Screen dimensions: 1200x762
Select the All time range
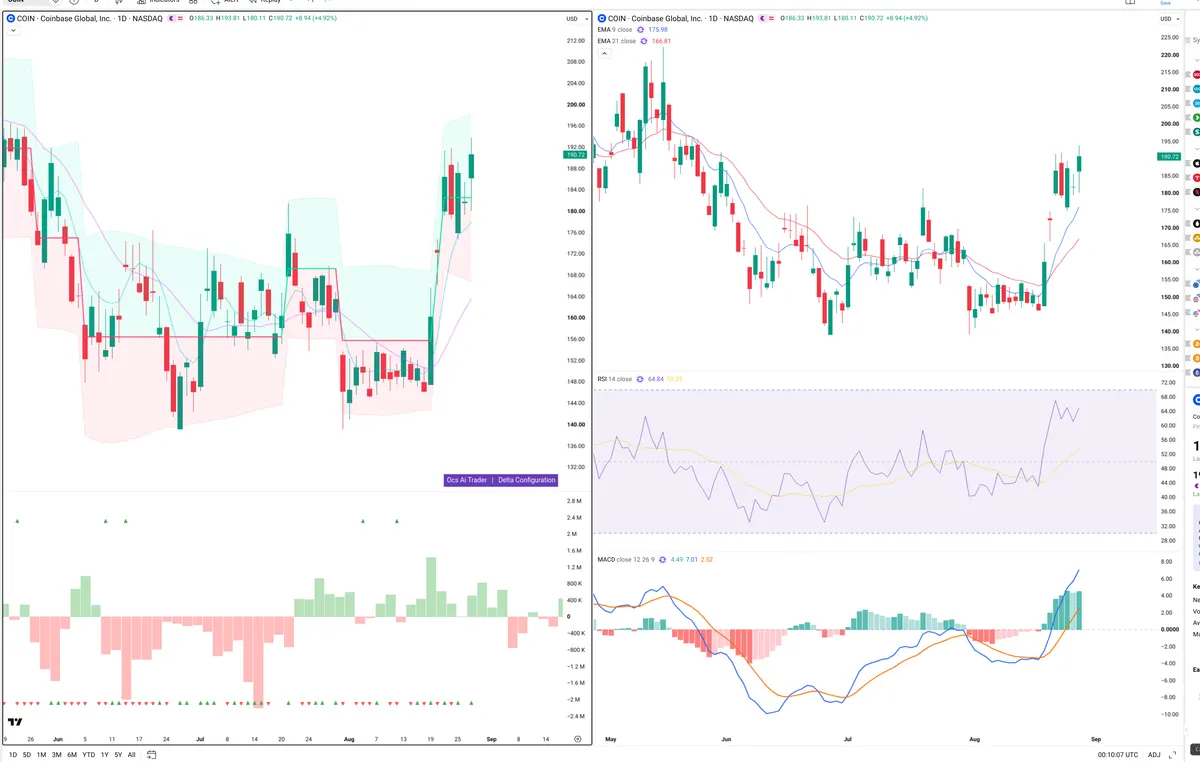[132, 754]
